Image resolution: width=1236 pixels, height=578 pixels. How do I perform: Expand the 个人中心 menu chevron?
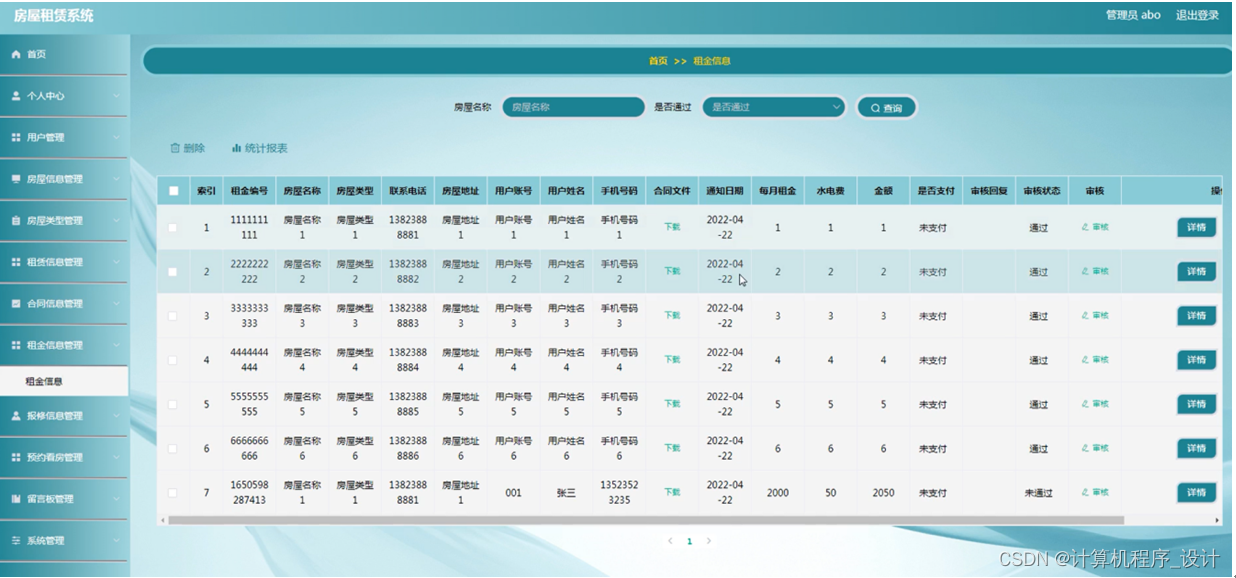[117, 96]
